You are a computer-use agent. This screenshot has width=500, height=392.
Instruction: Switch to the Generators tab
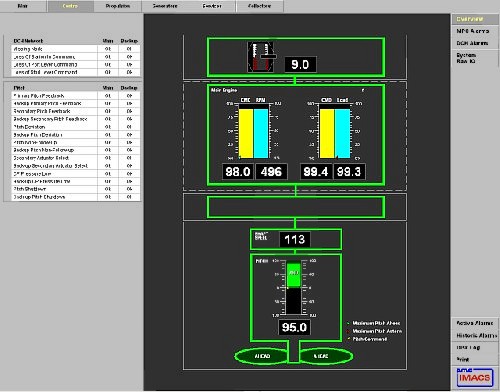click(x=165, y=6)
